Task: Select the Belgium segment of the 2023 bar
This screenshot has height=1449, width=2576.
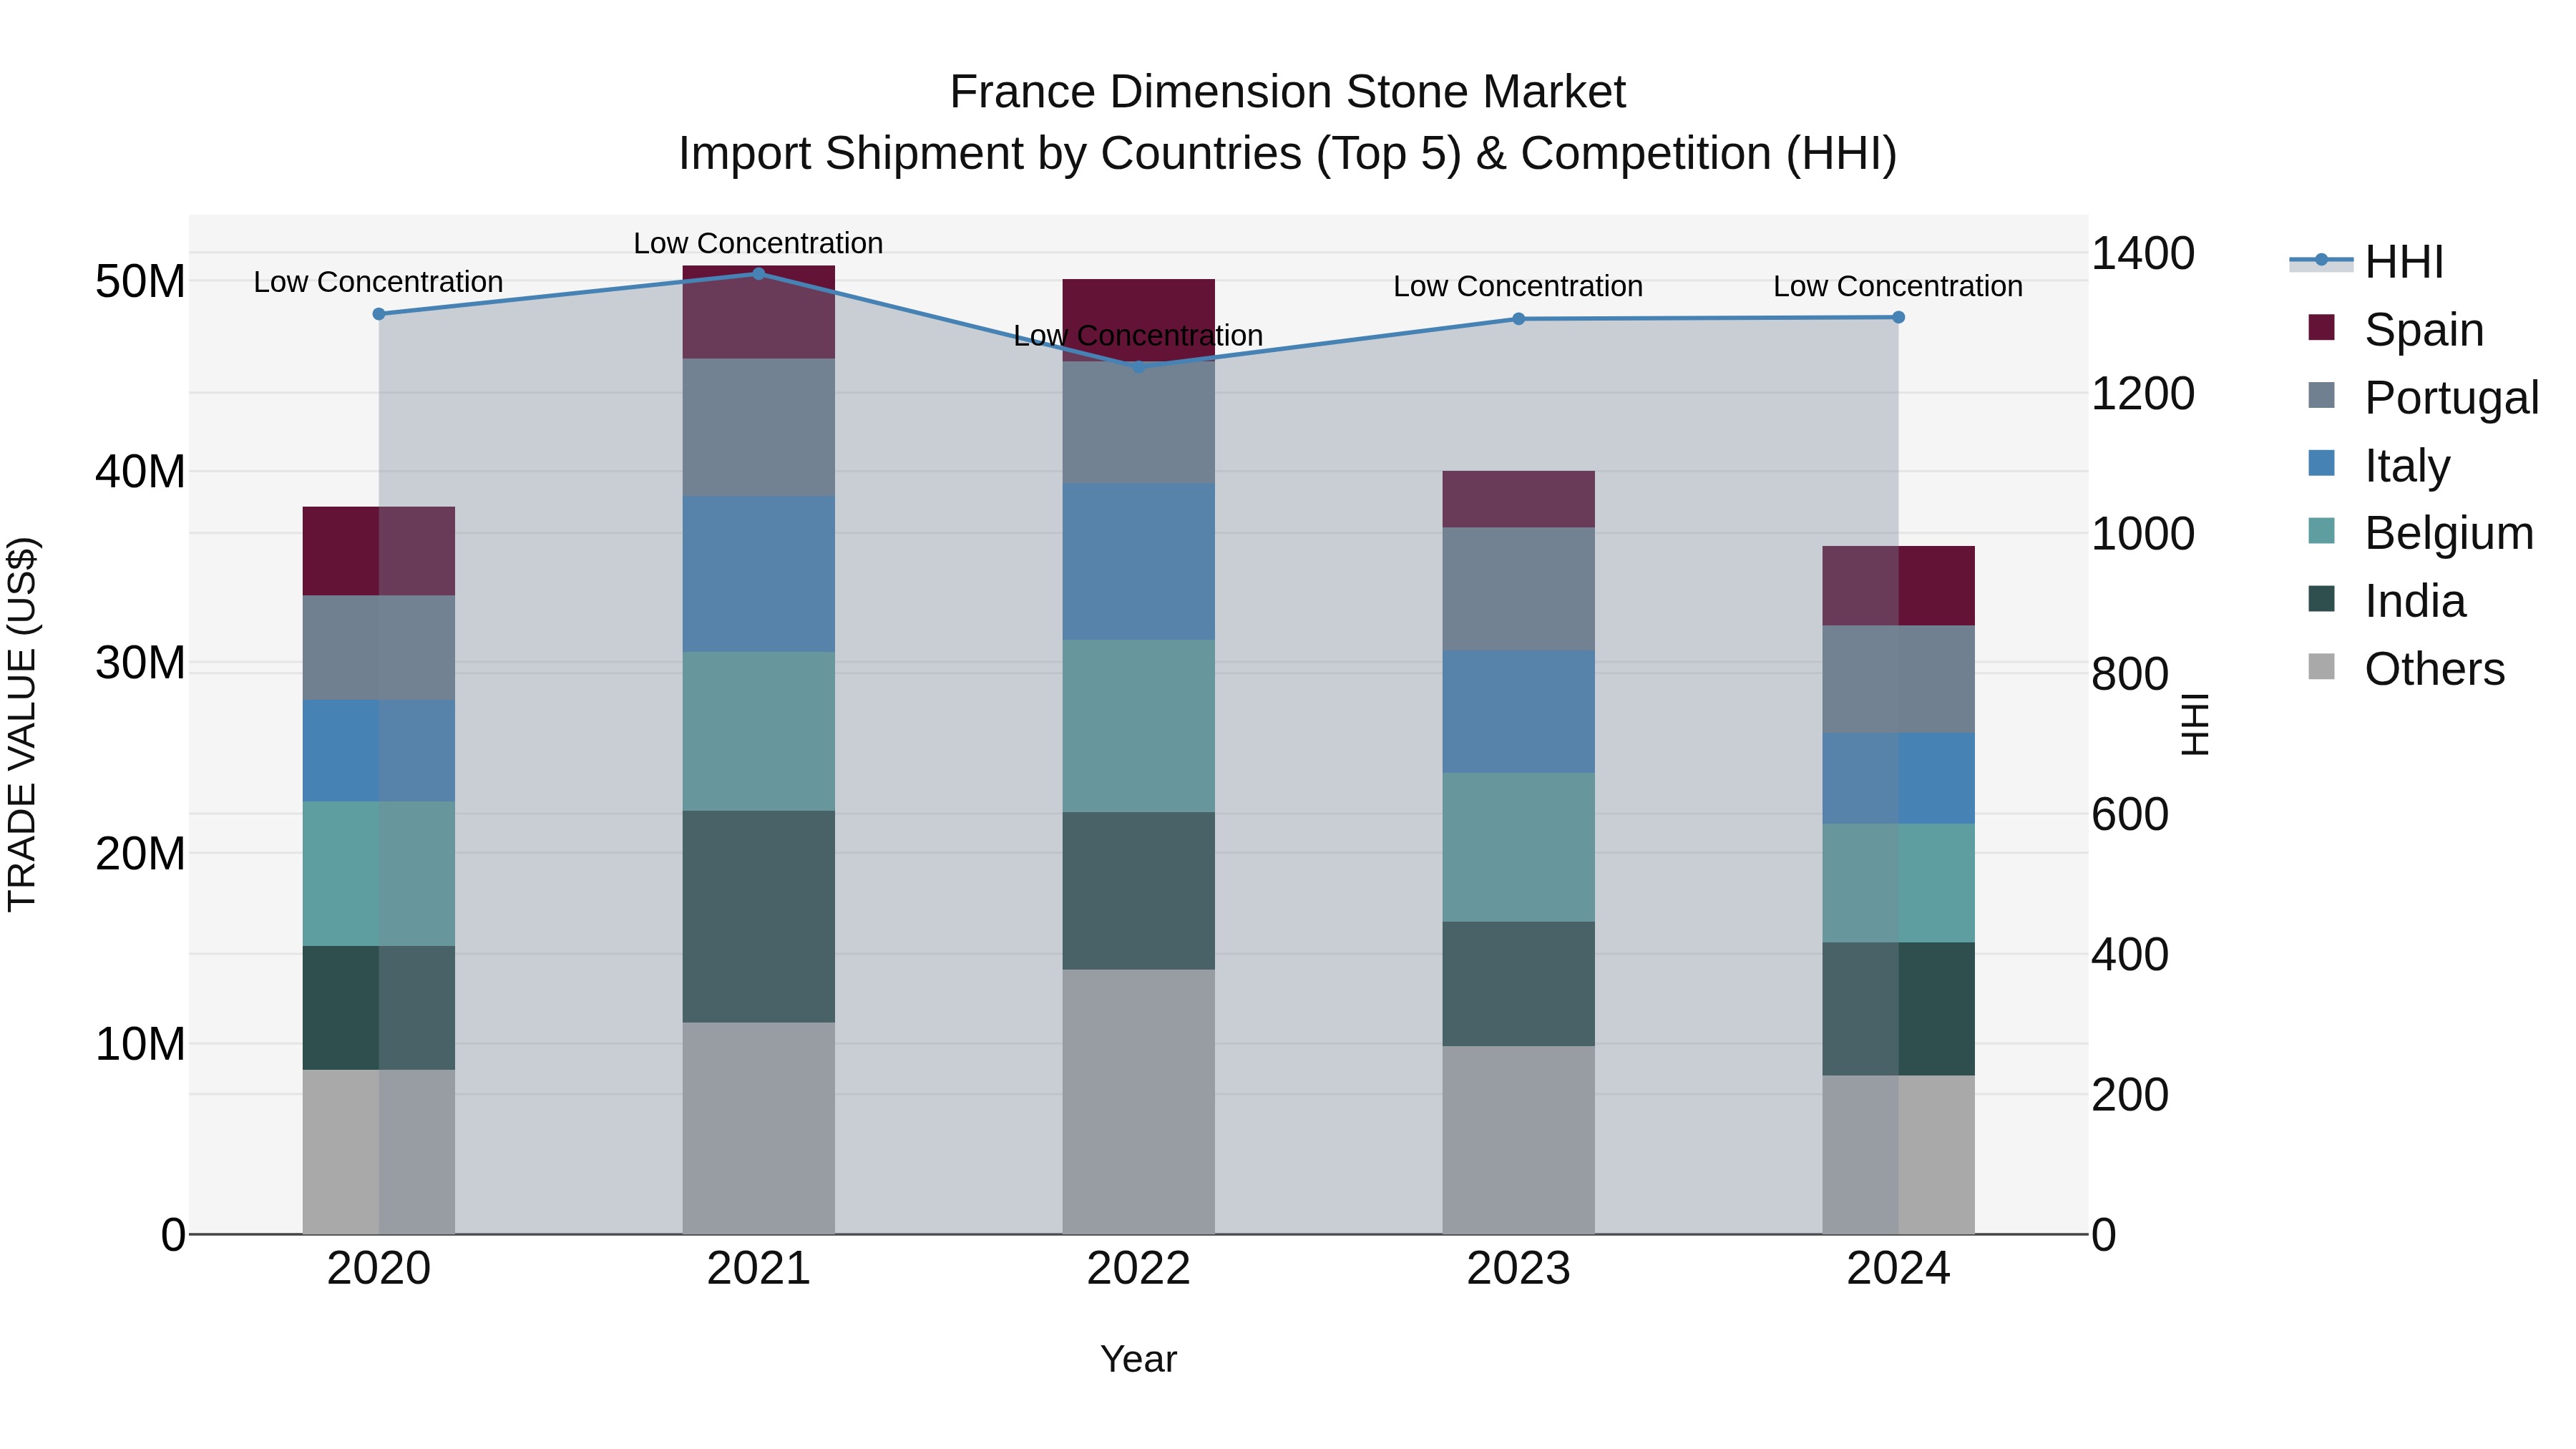Action: [x=1518, y=847]
